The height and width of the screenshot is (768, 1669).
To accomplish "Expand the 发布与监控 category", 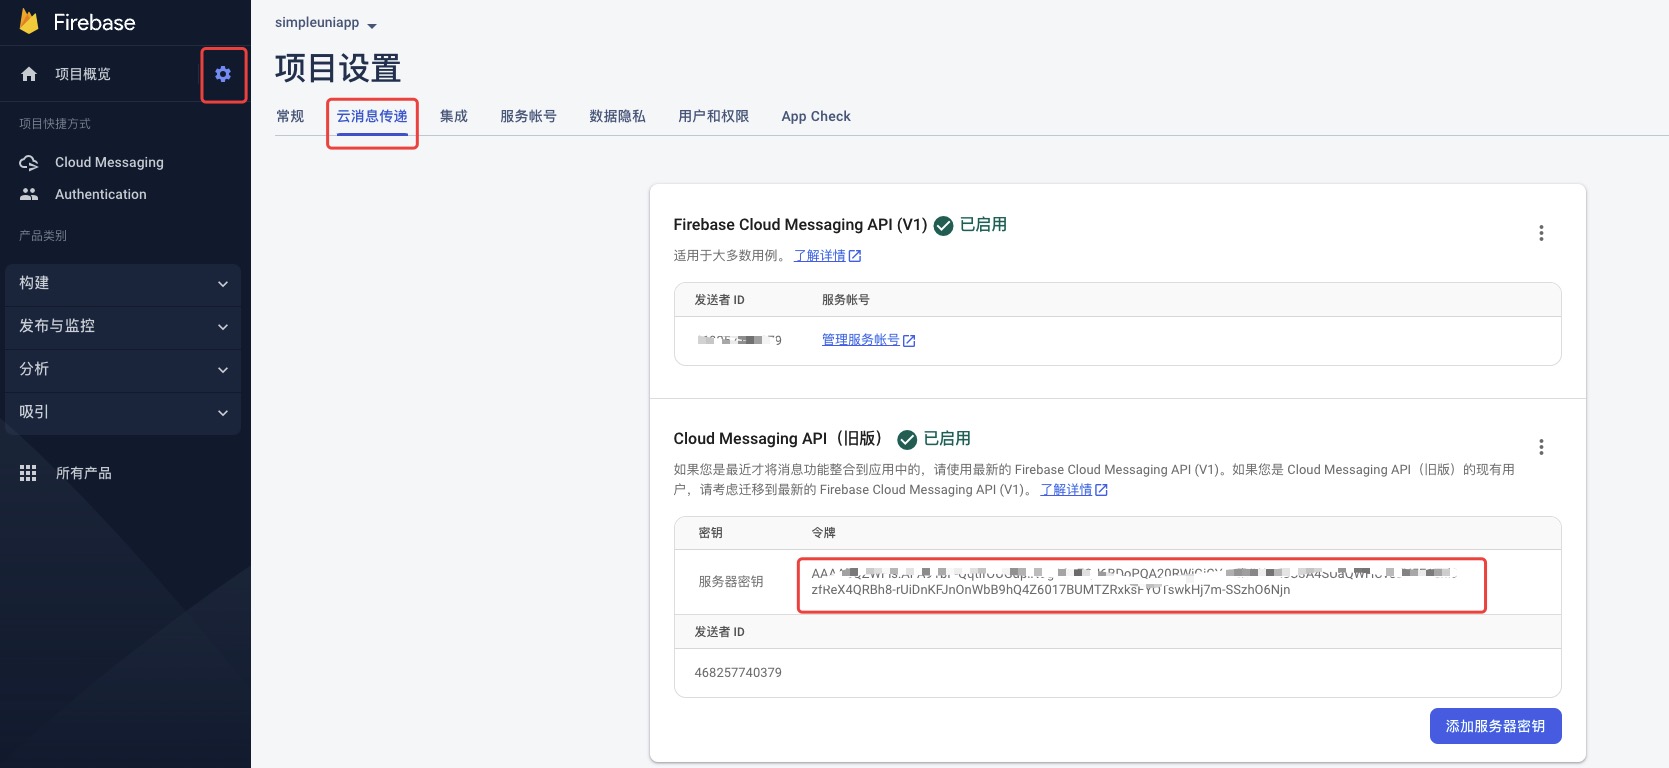I will (x=123, y=327).
